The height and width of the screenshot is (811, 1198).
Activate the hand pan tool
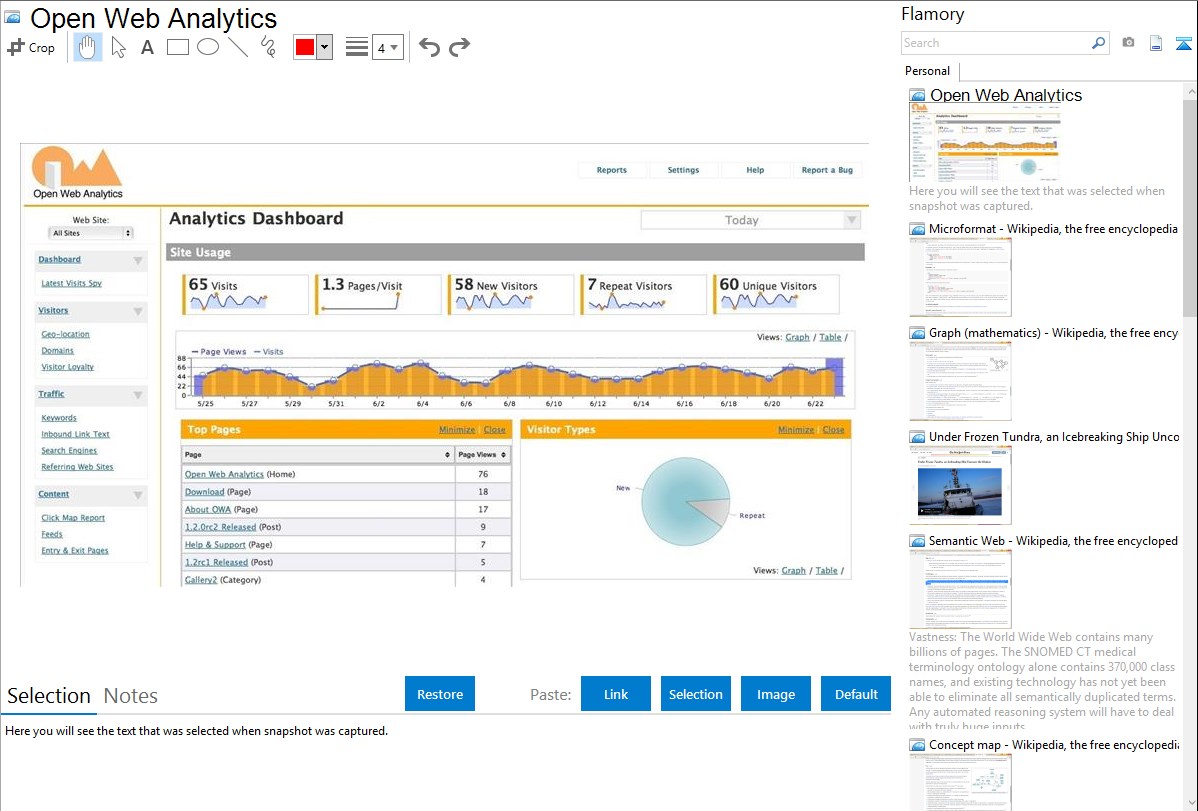tap(88, 47)
